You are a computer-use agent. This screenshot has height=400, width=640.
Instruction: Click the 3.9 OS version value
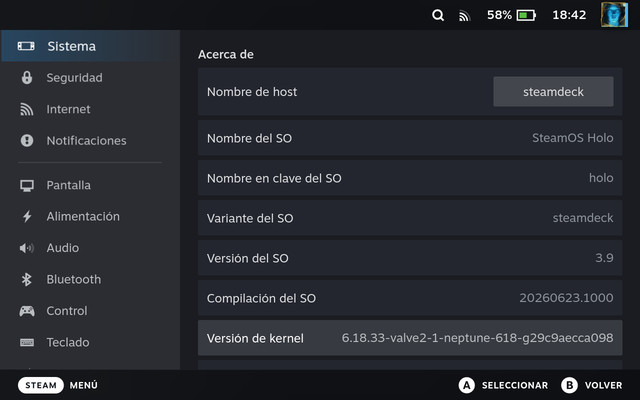pos(604,258)
